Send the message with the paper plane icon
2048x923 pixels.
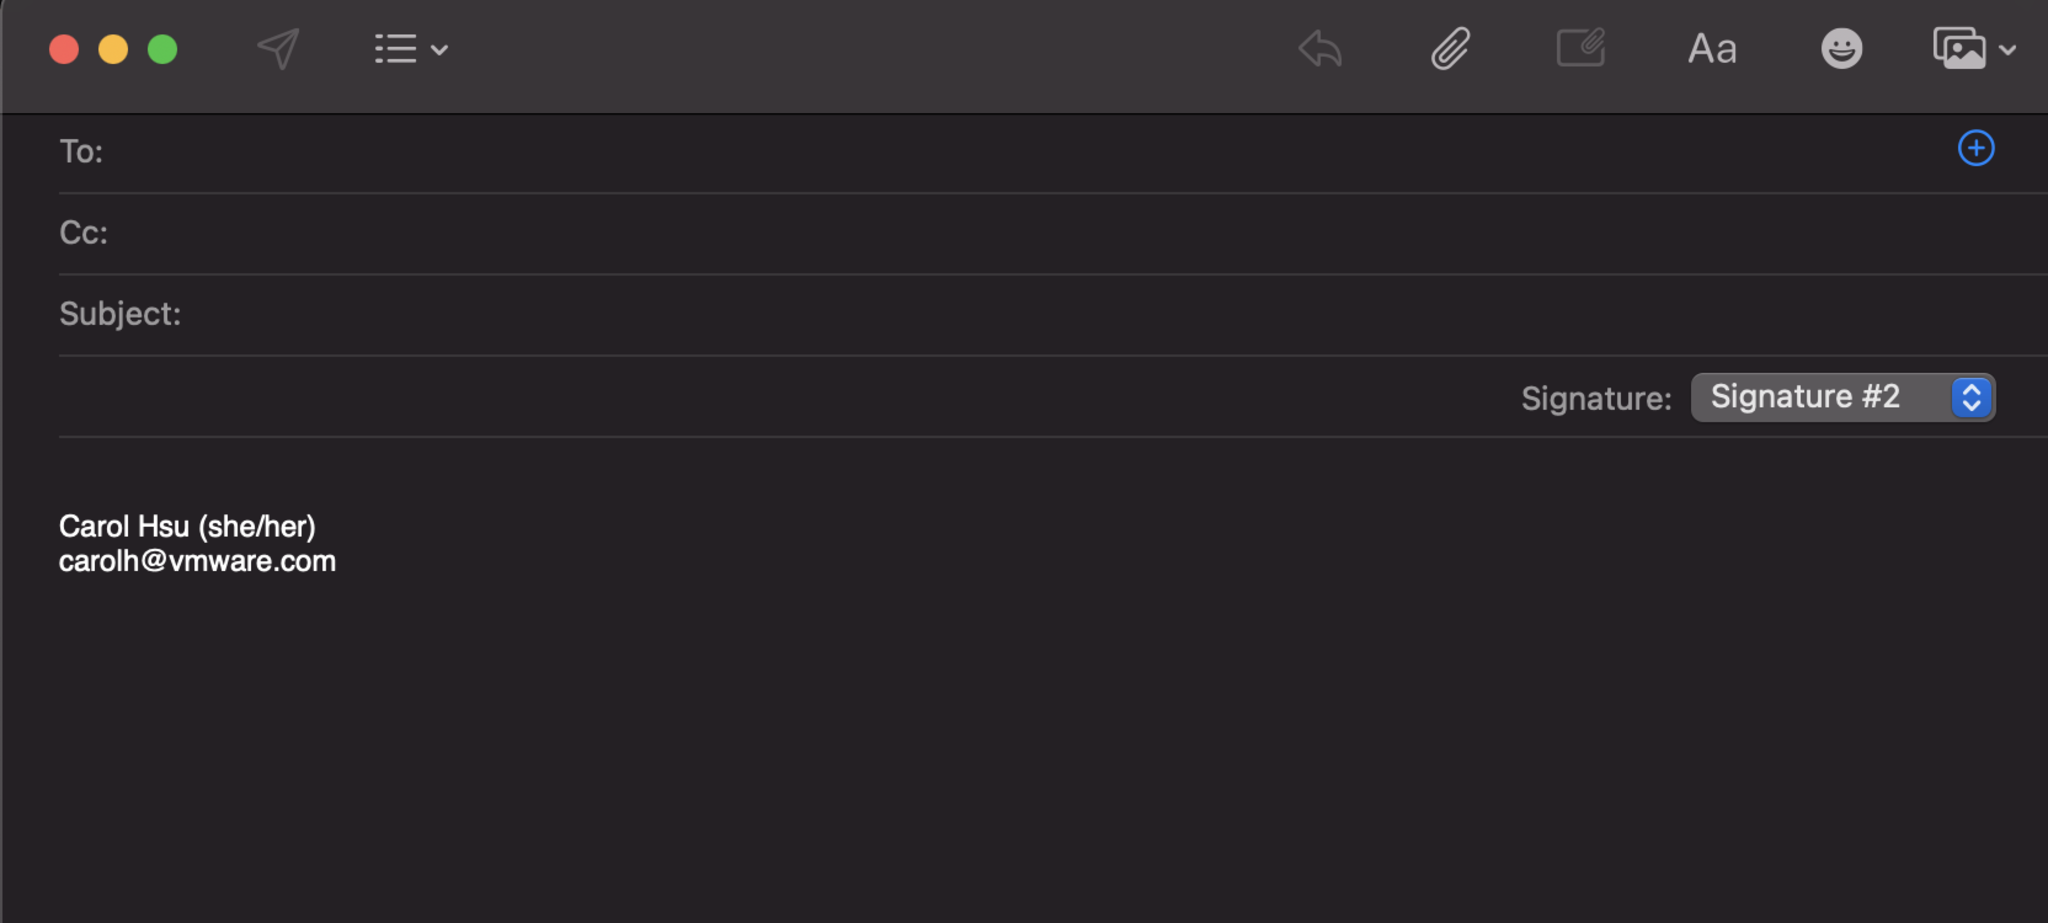coord(278,49)
